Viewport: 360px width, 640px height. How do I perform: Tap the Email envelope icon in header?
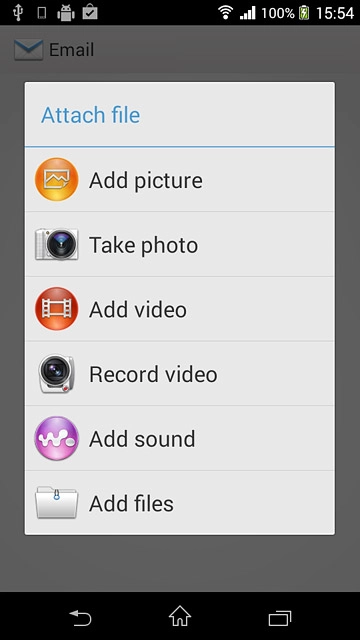click(29, 50)
